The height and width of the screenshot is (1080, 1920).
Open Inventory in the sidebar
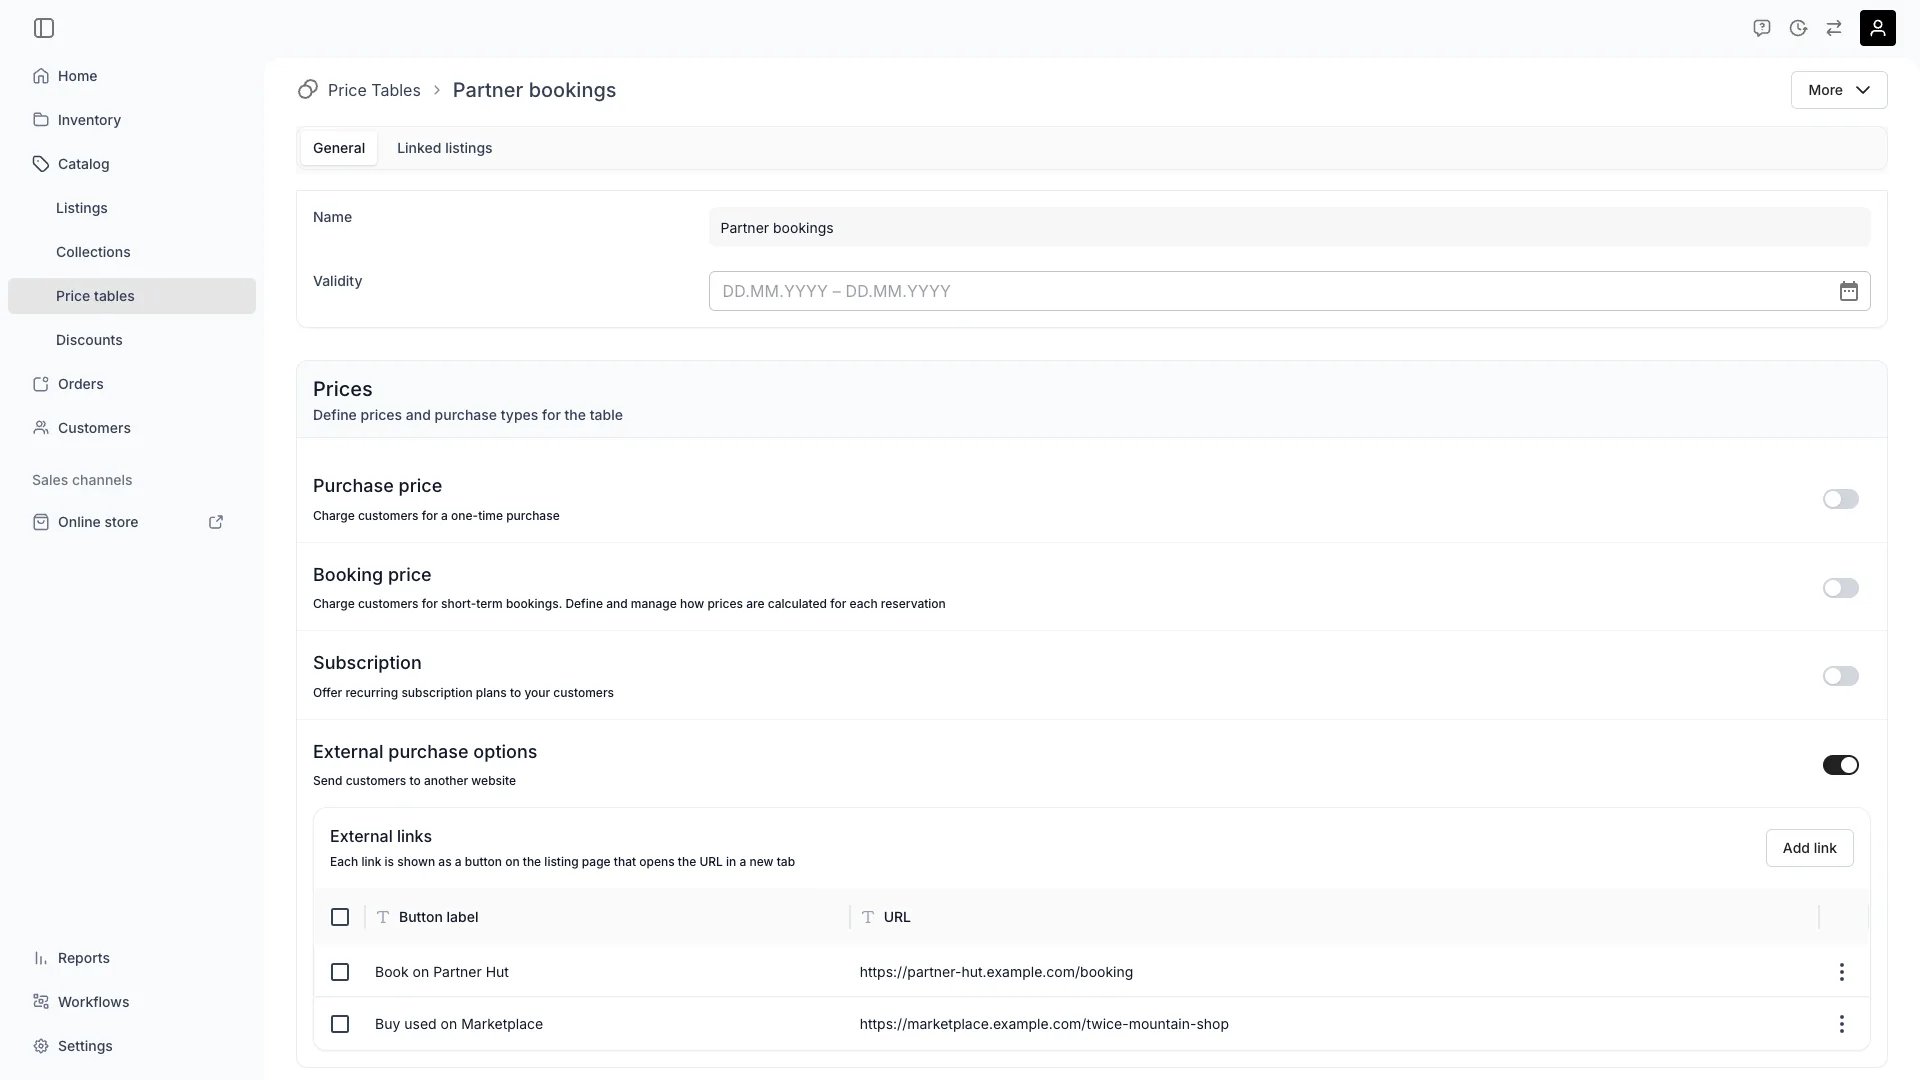(132, 120)
